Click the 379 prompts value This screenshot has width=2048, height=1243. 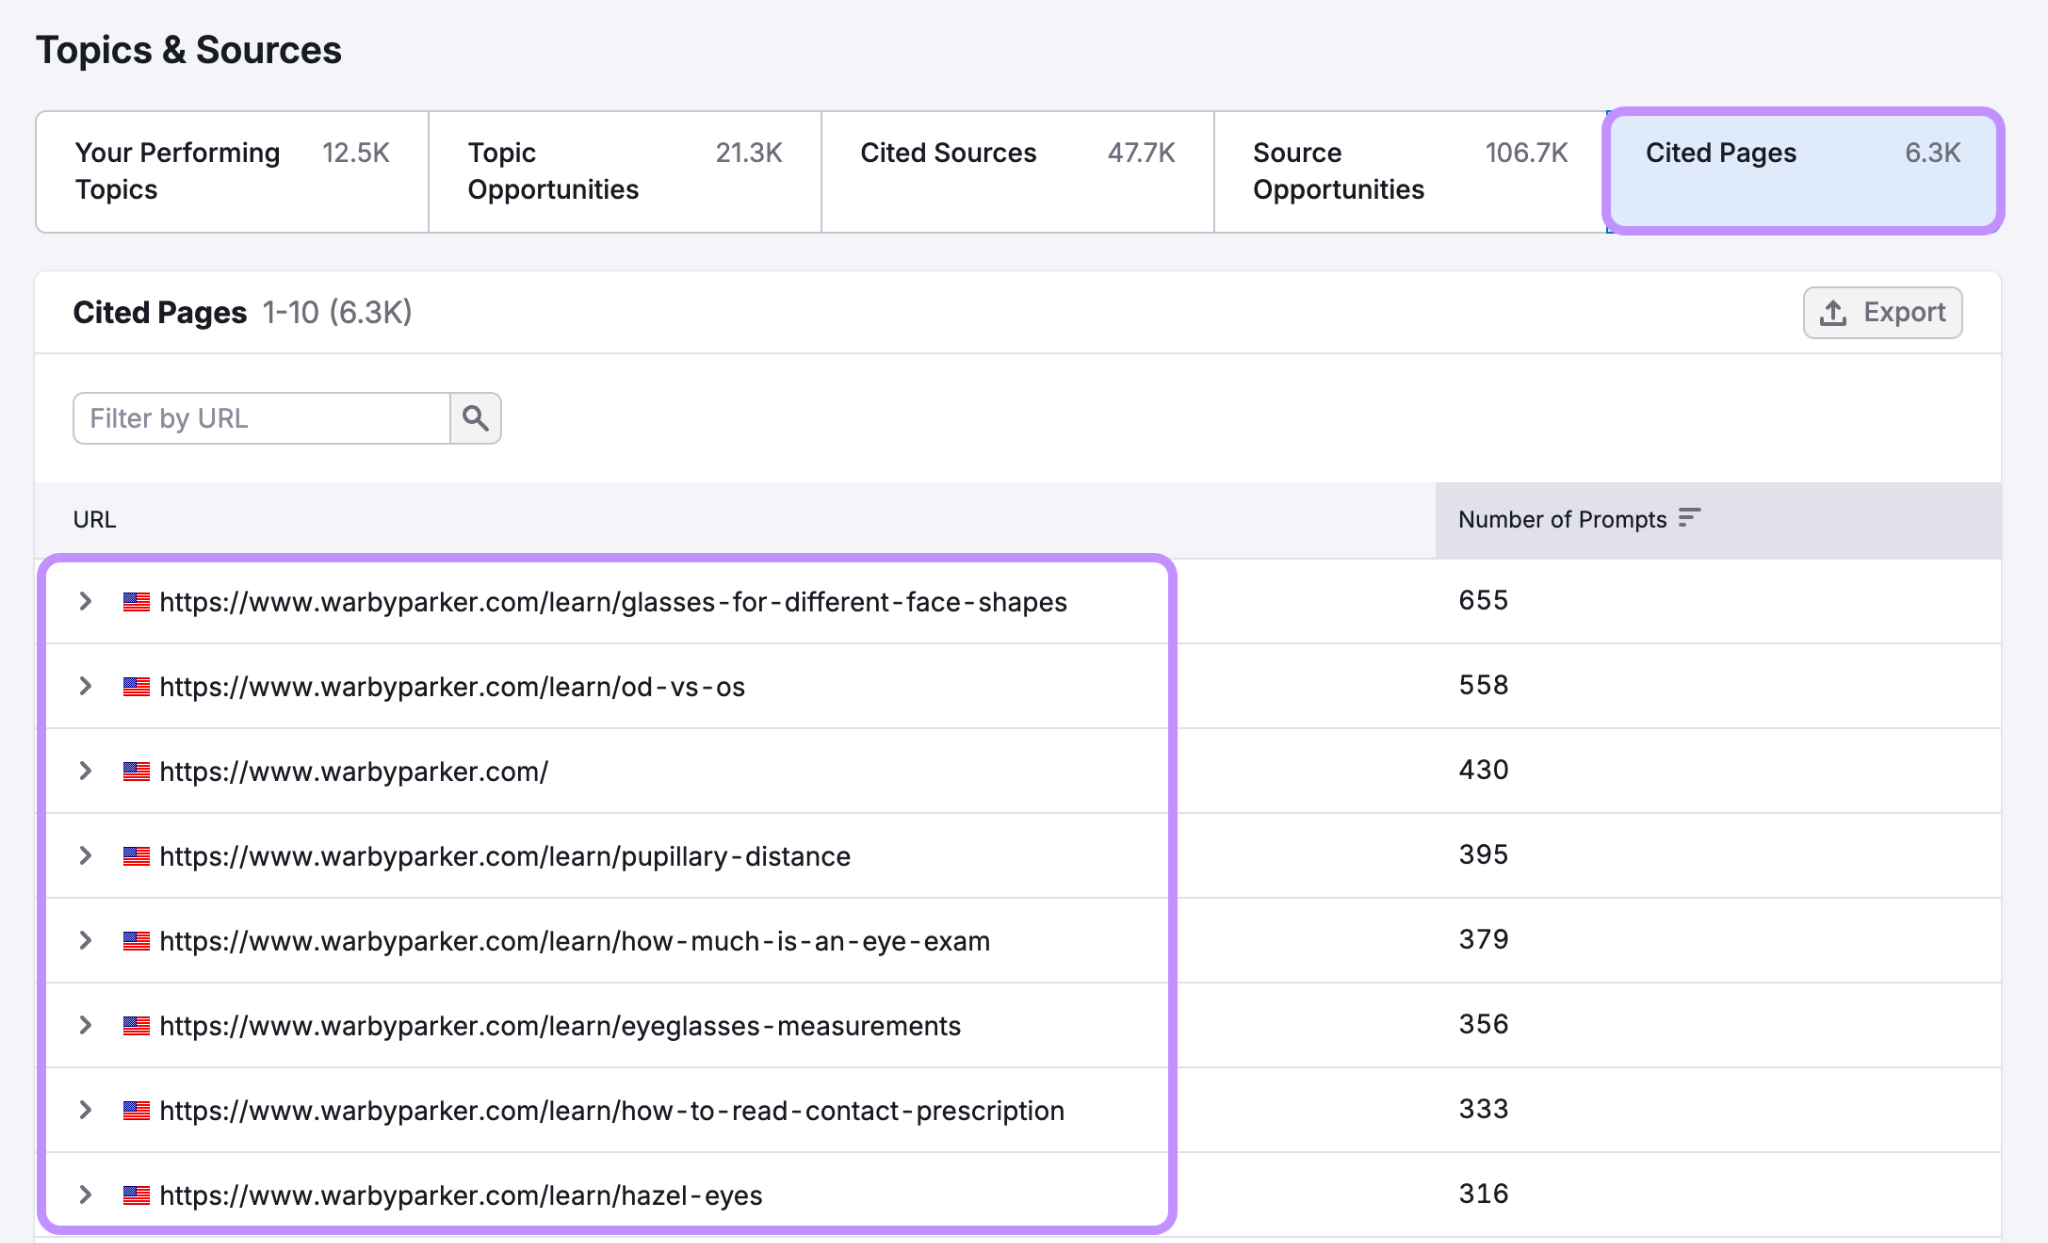[x=1483, y=939]
